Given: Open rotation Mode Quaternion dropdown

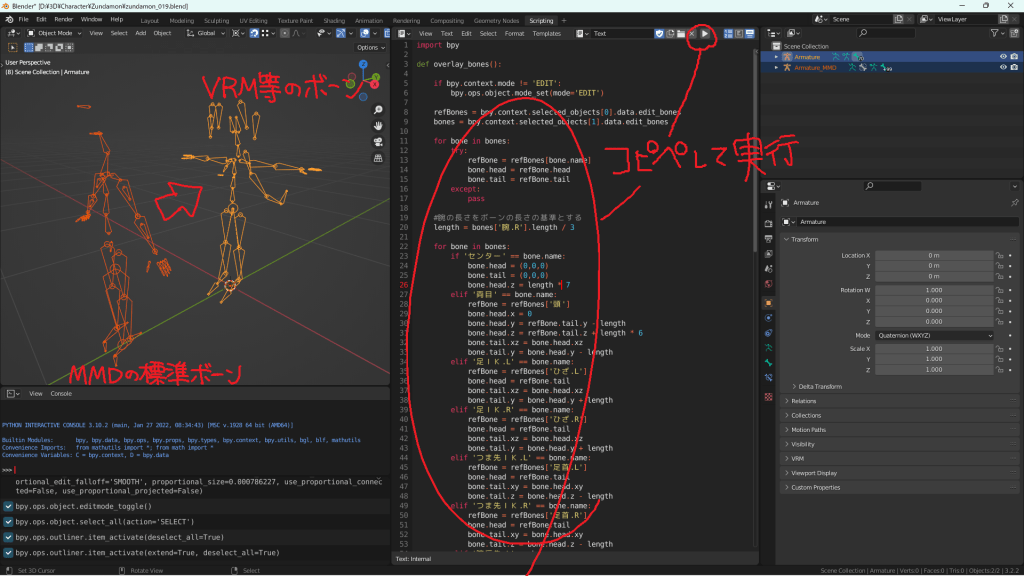Looking at the screenshot, I should pyautogui.click(x=934, y=335).
